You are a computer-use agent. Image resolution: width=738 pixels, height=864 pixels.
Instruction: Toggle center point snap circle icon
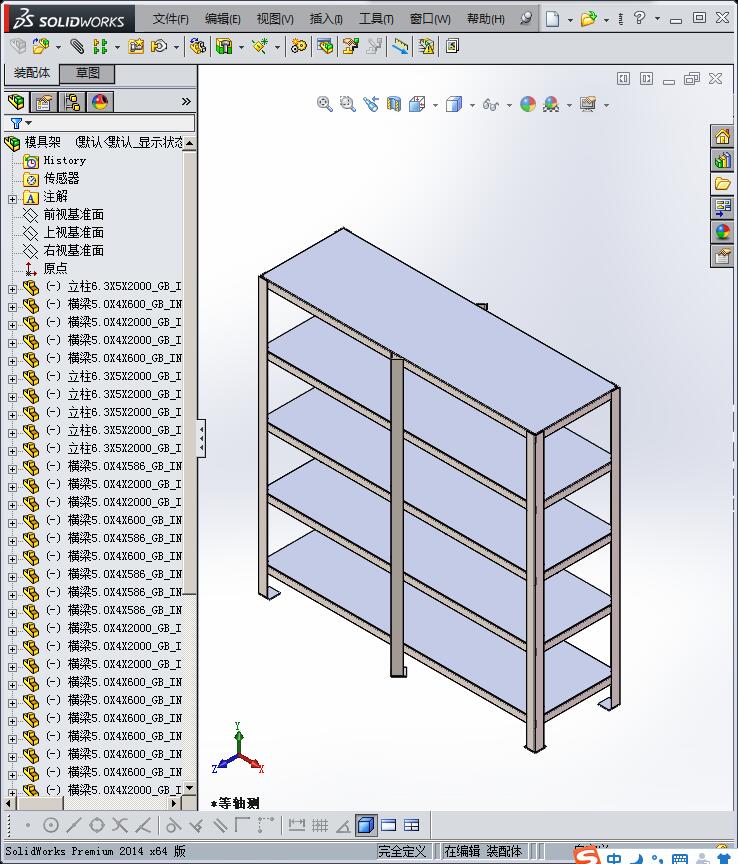(x=51, y=825)
